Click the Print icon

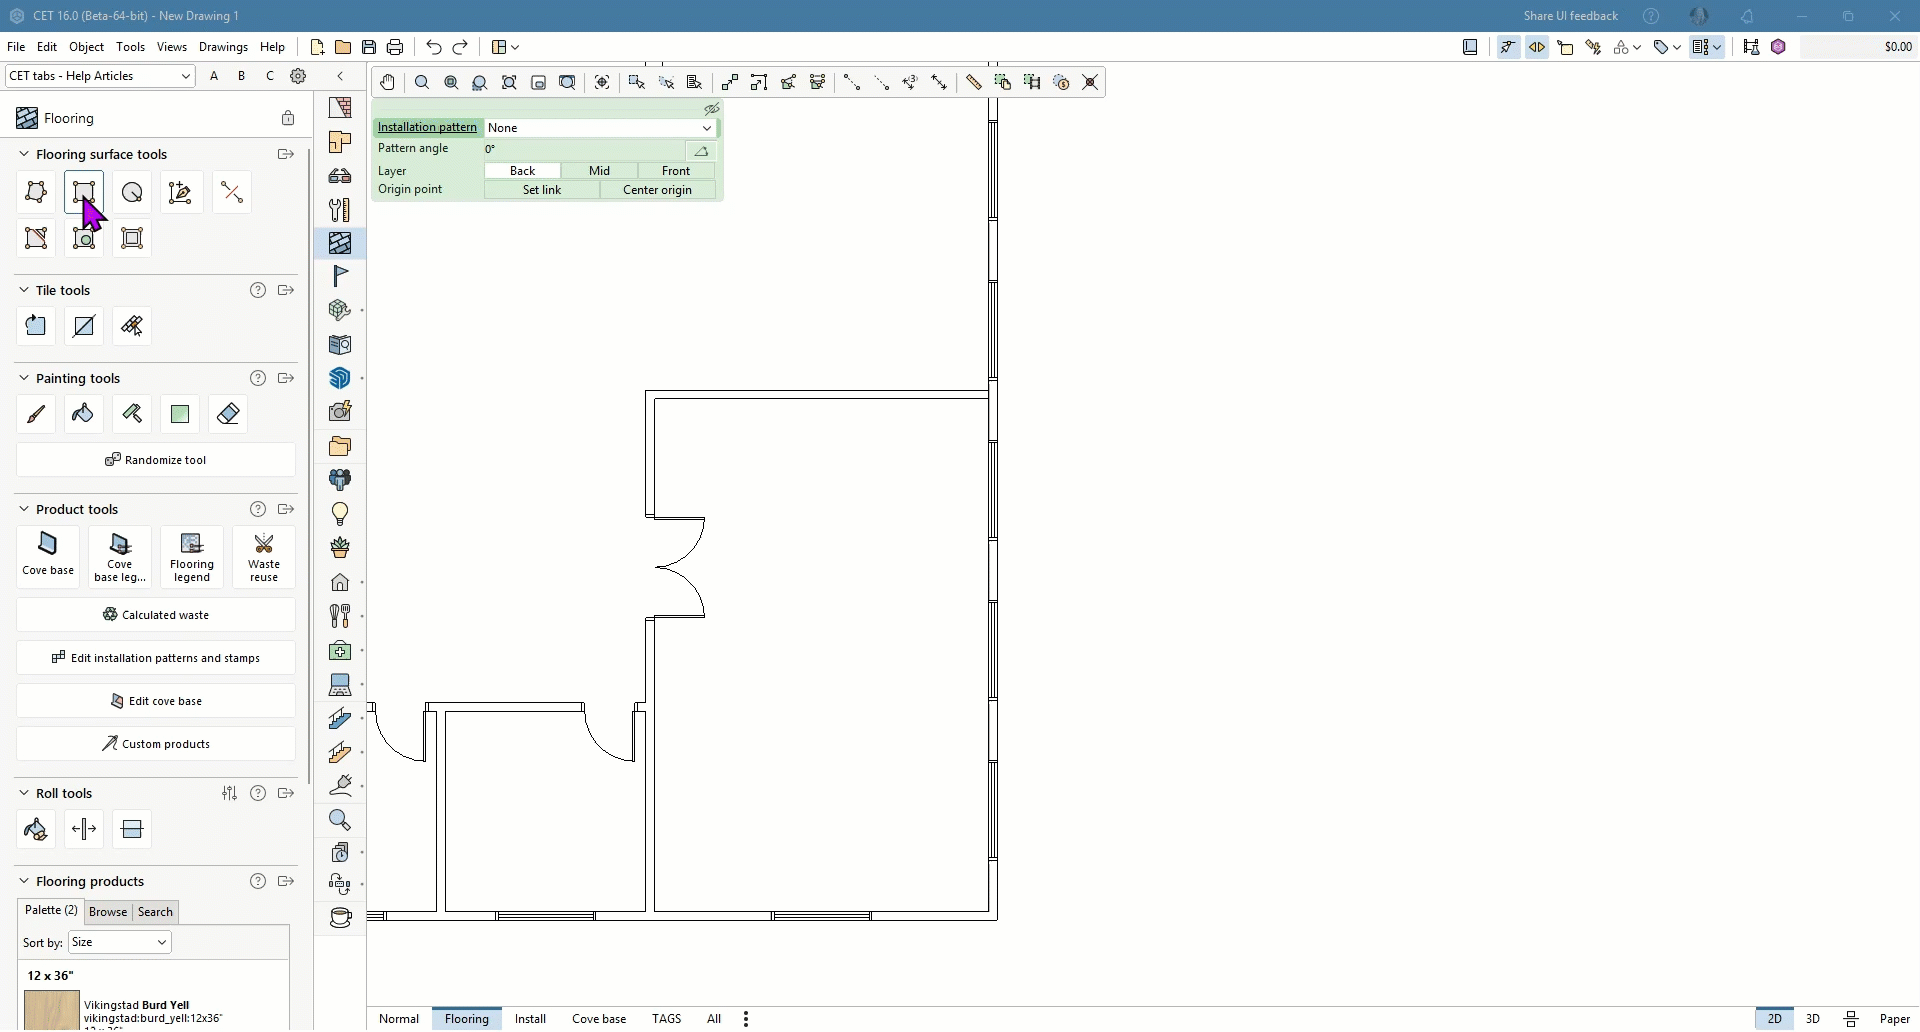coord(395,47)
